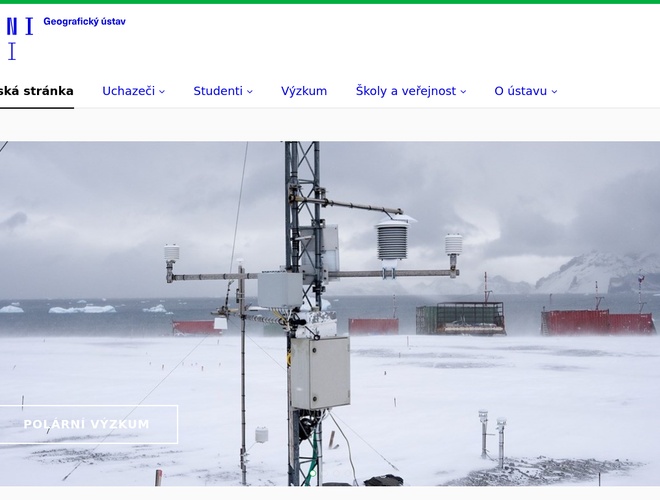
Task: Go to the Výzkum page
Action: [304, 91]
